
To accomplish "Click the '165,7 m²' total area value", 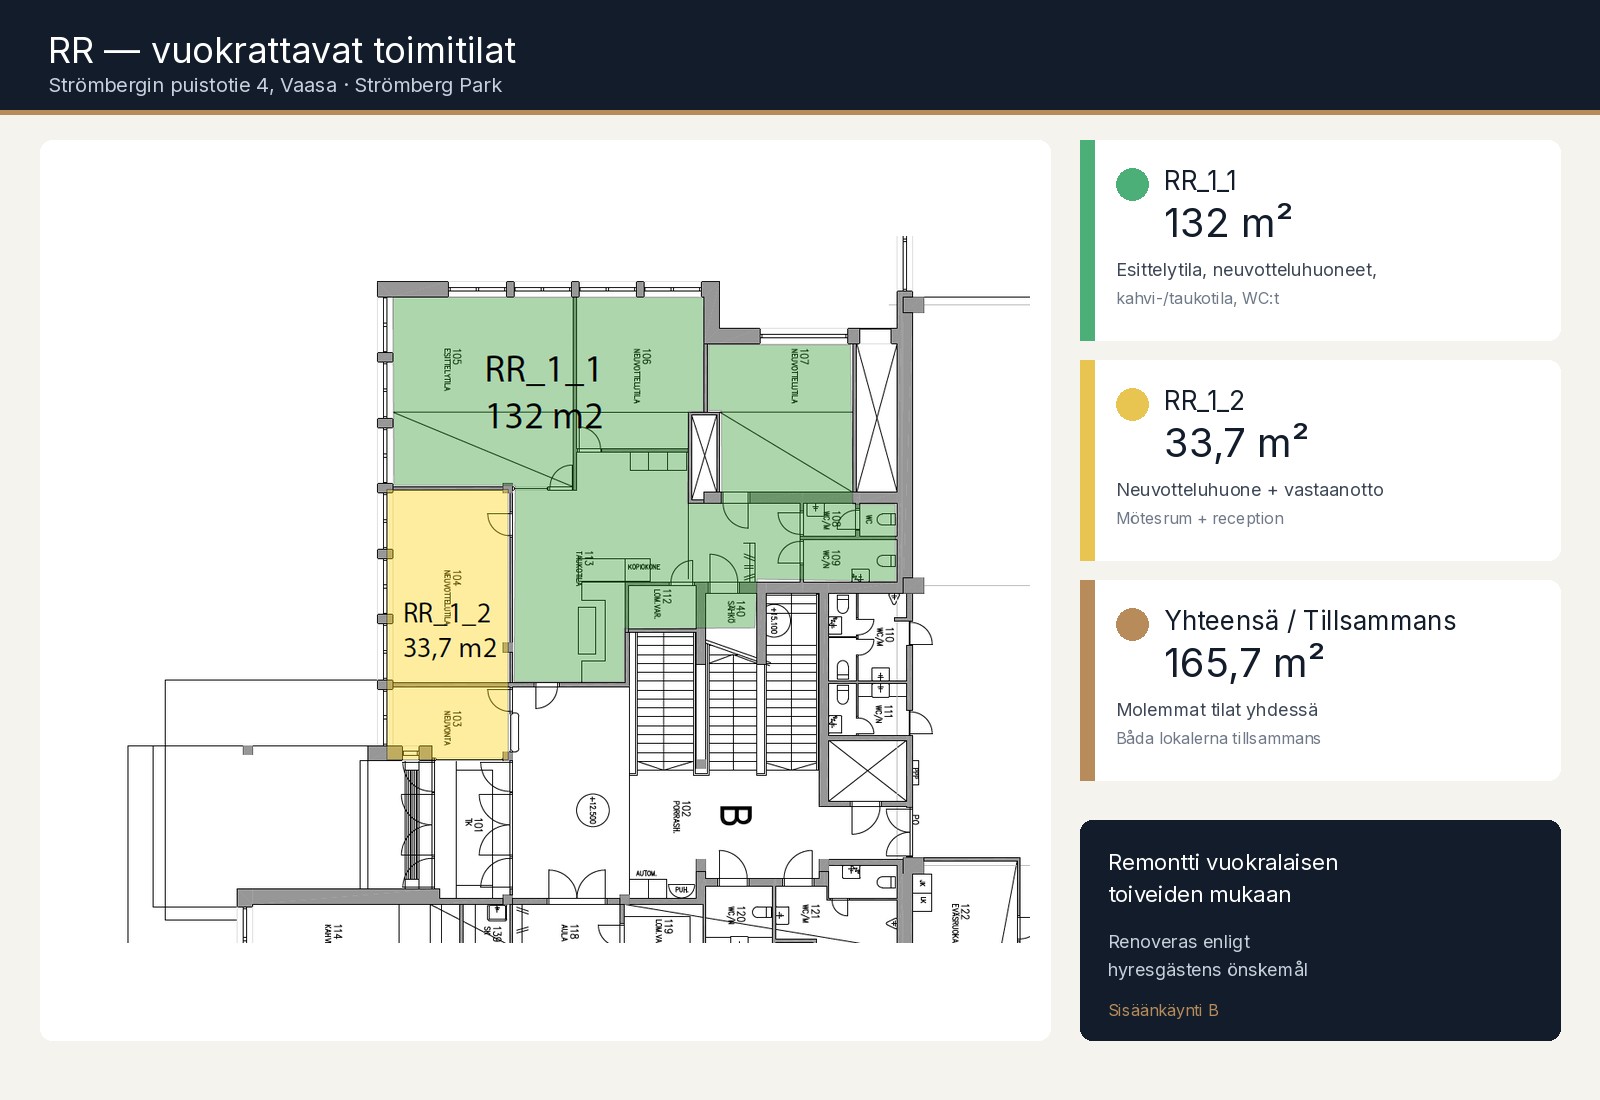I will tap(1244, 662).
